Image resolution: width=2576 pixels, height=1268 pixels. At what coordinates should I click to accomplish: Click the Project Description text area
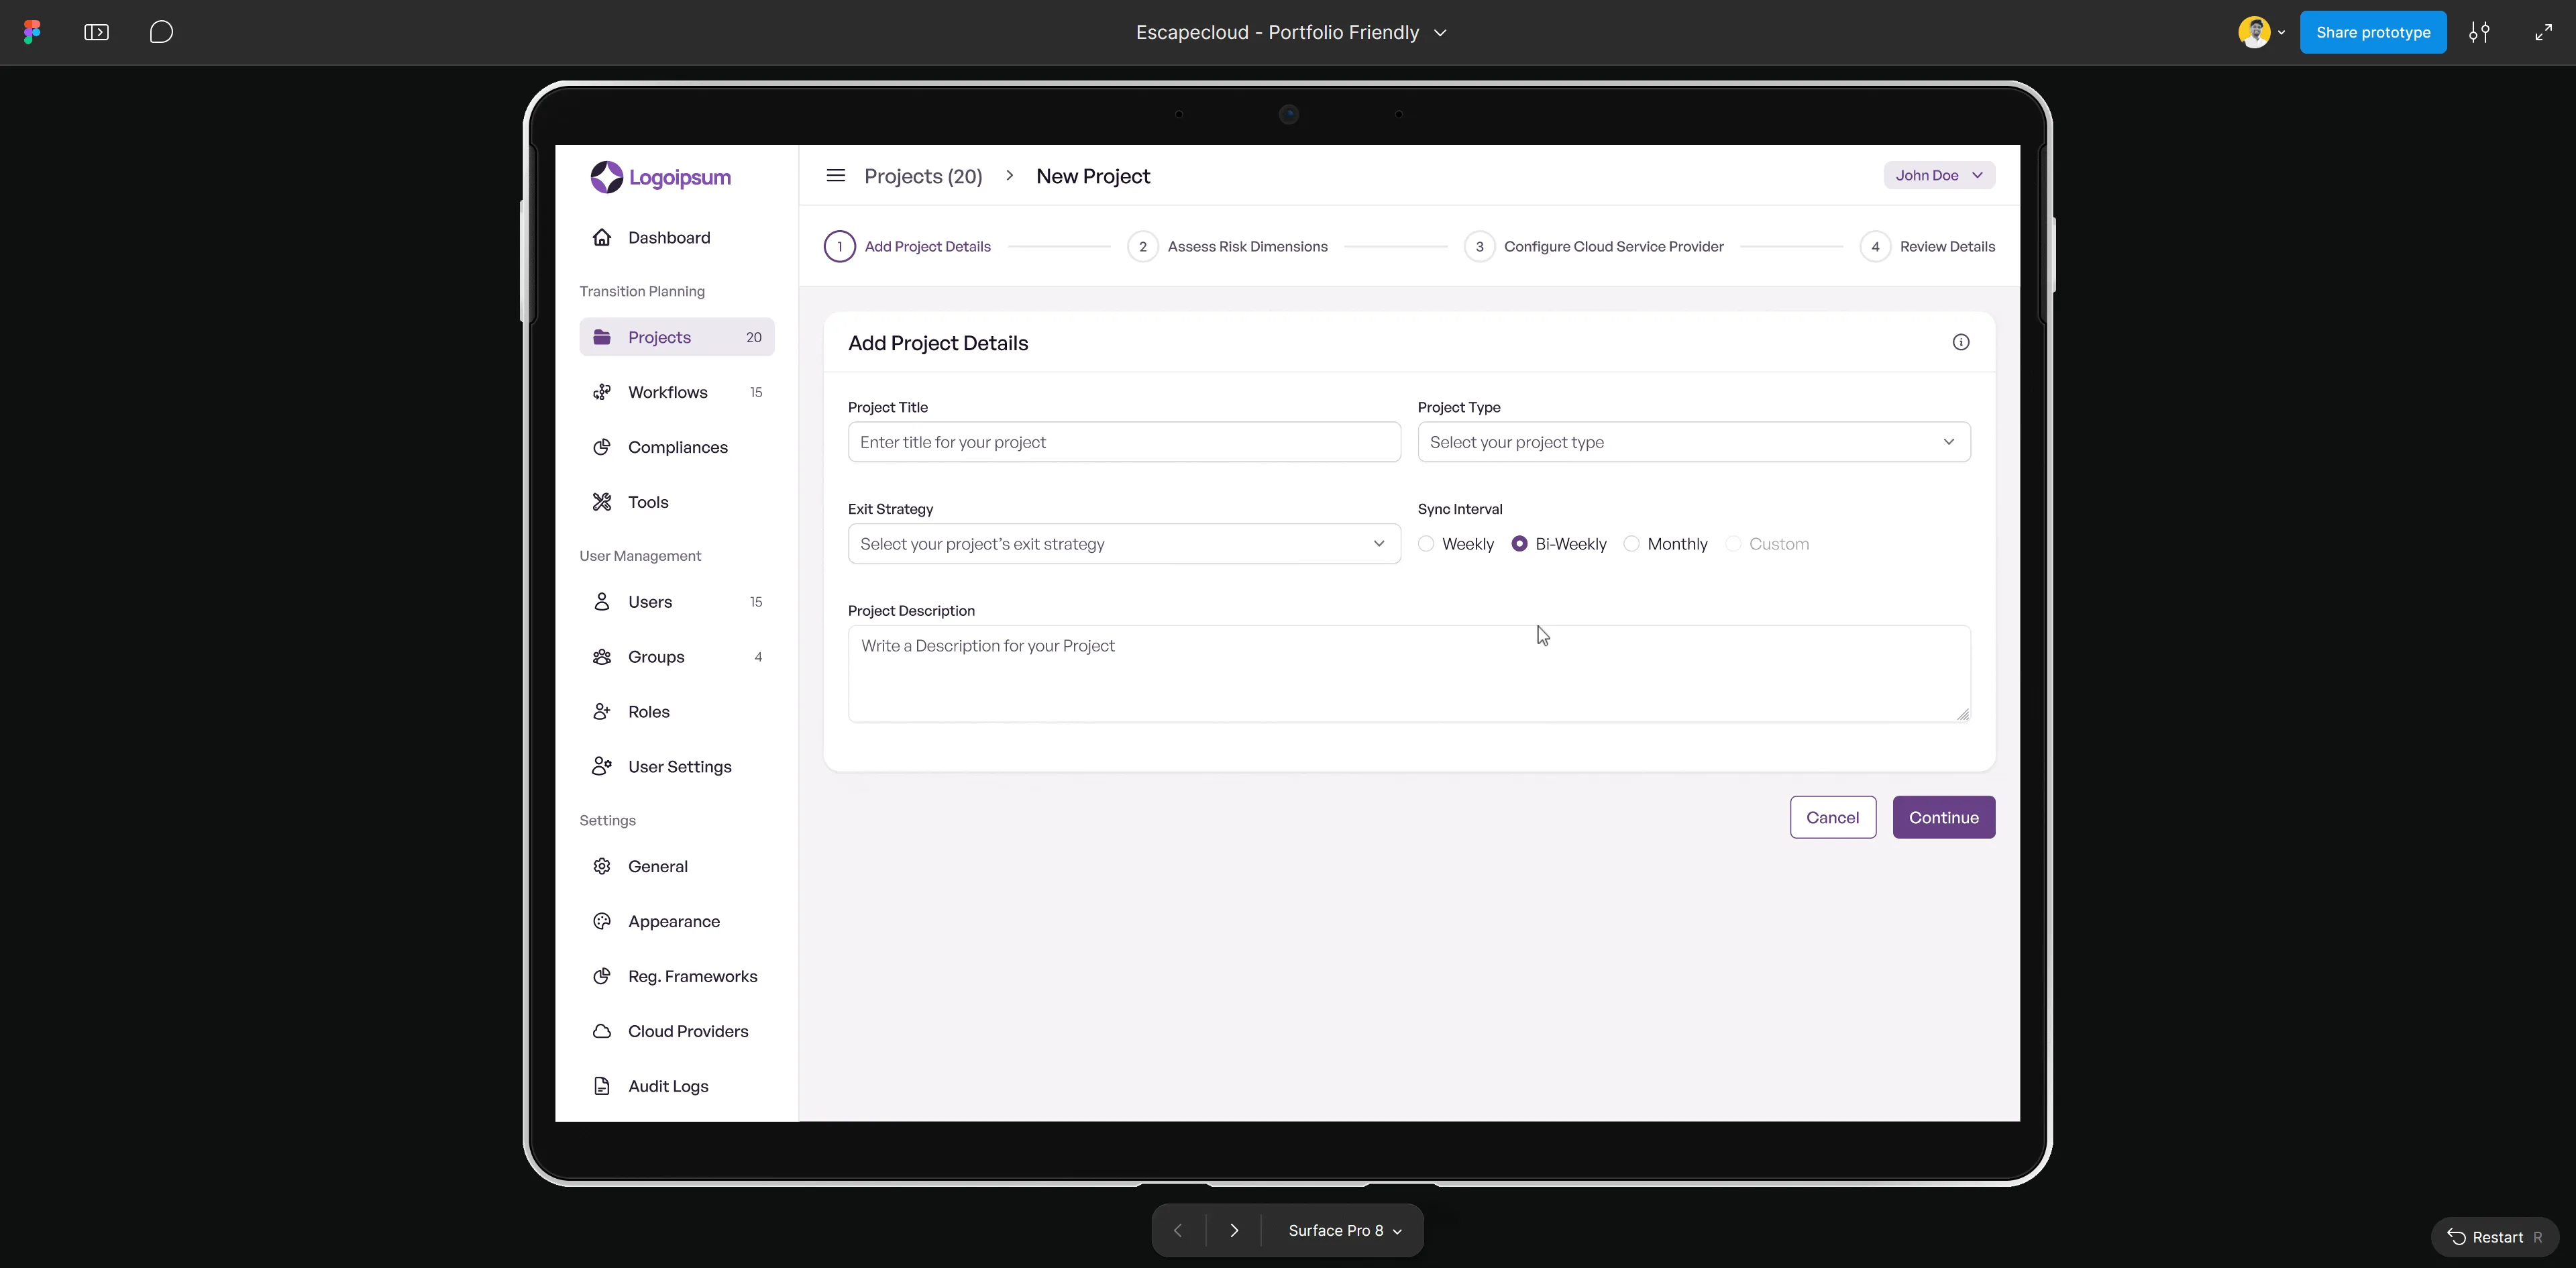[1409, 673]
